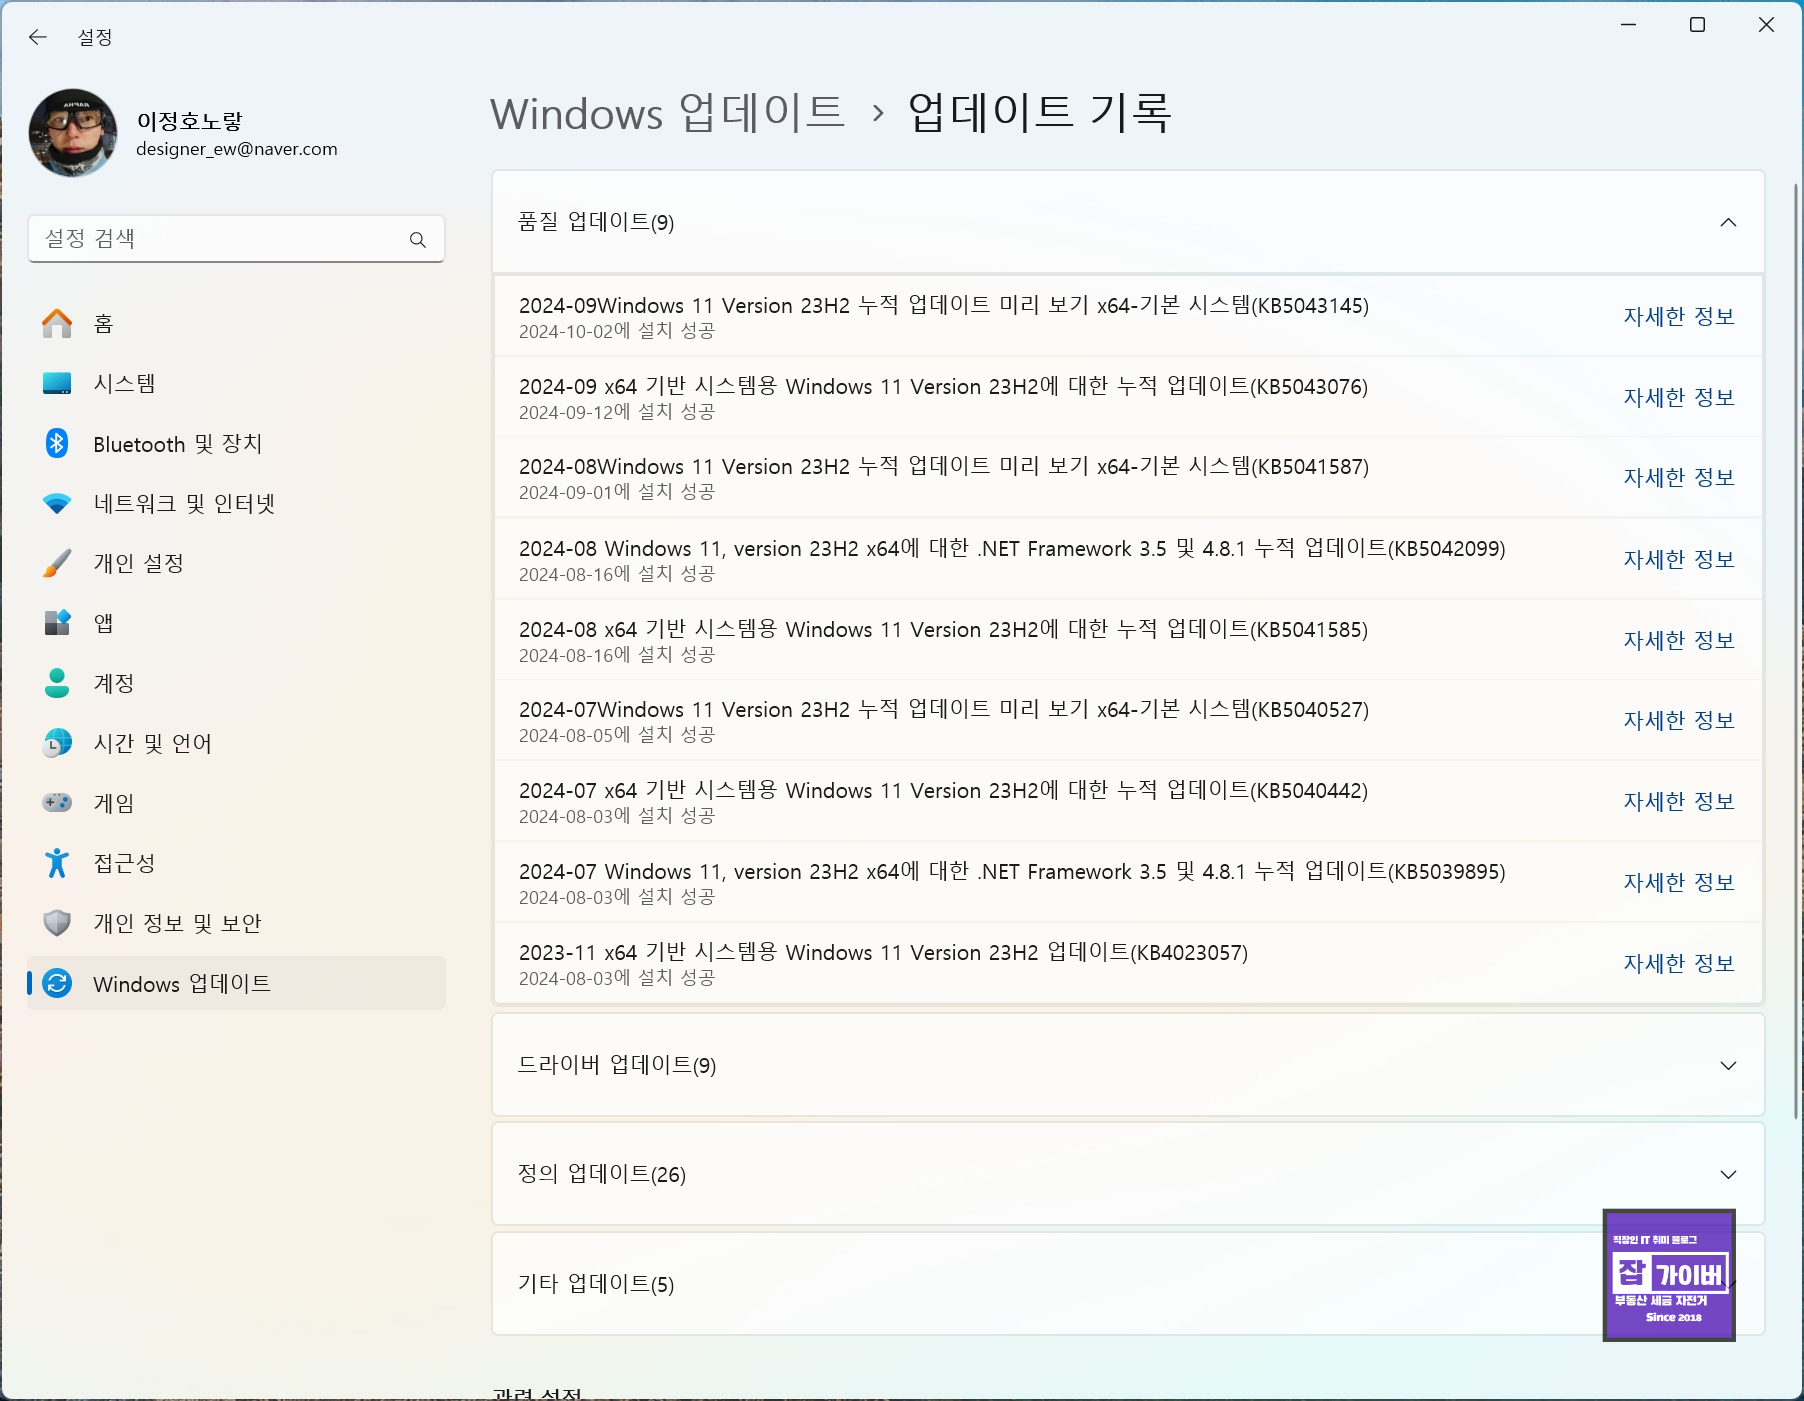Click the KB5041587 update title
This screenshot has height=1401, width=1804.
tap(944, 466)
